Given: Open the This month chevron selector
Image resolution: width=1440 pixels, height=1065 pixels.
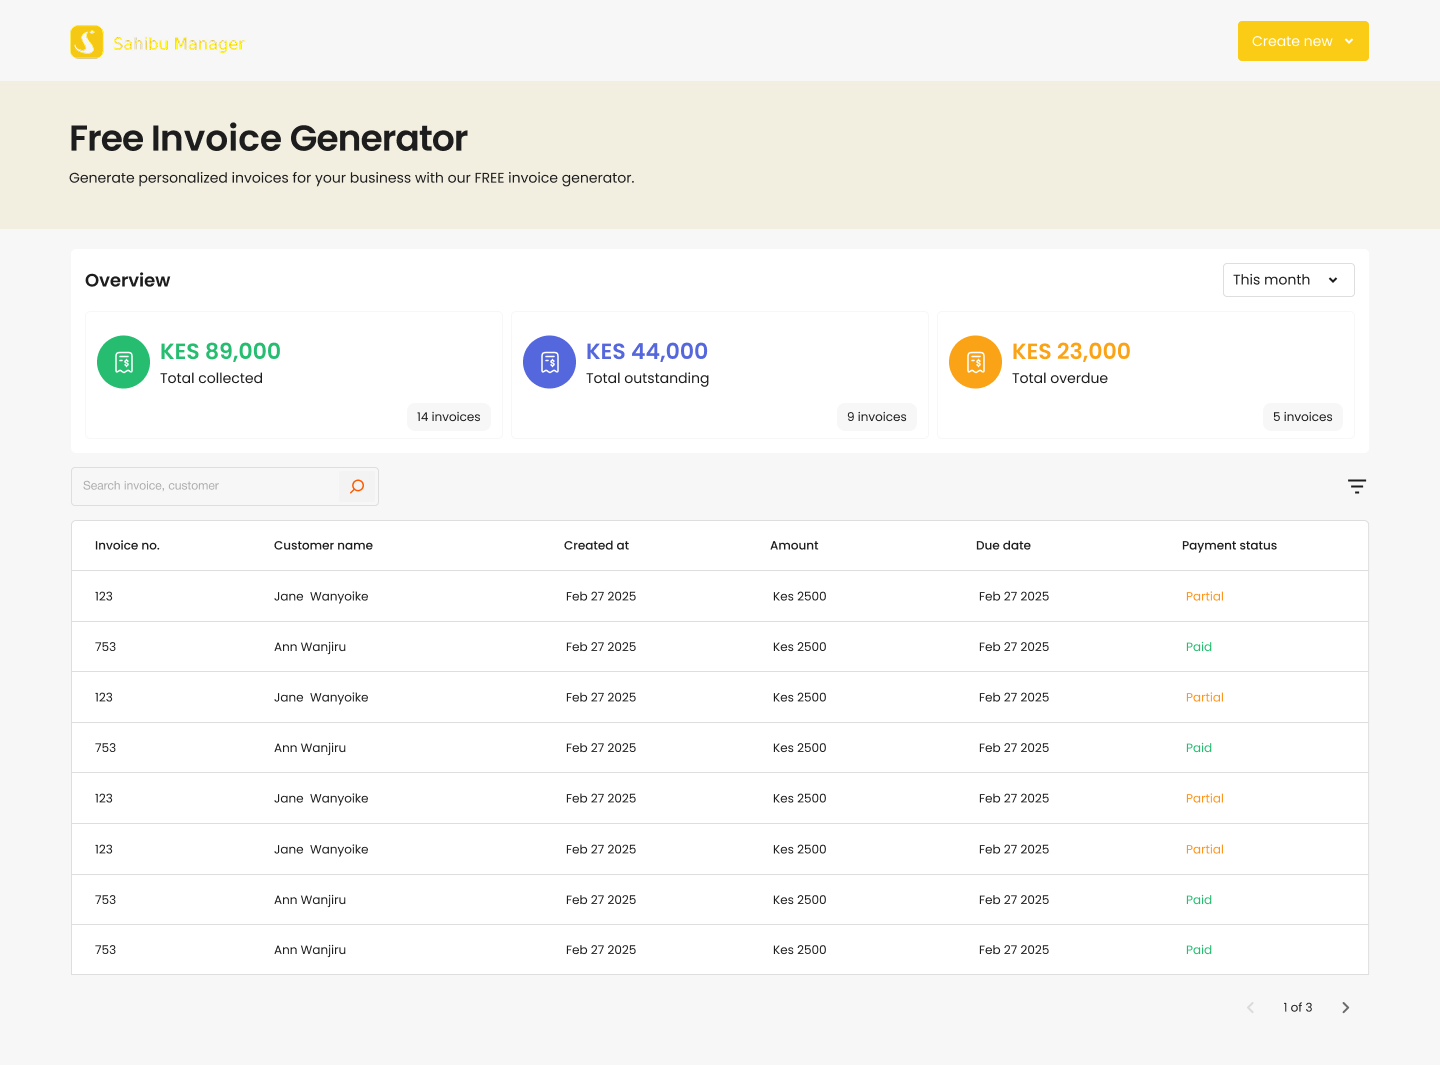Looking at the screenshot, I should [1334, 280].
